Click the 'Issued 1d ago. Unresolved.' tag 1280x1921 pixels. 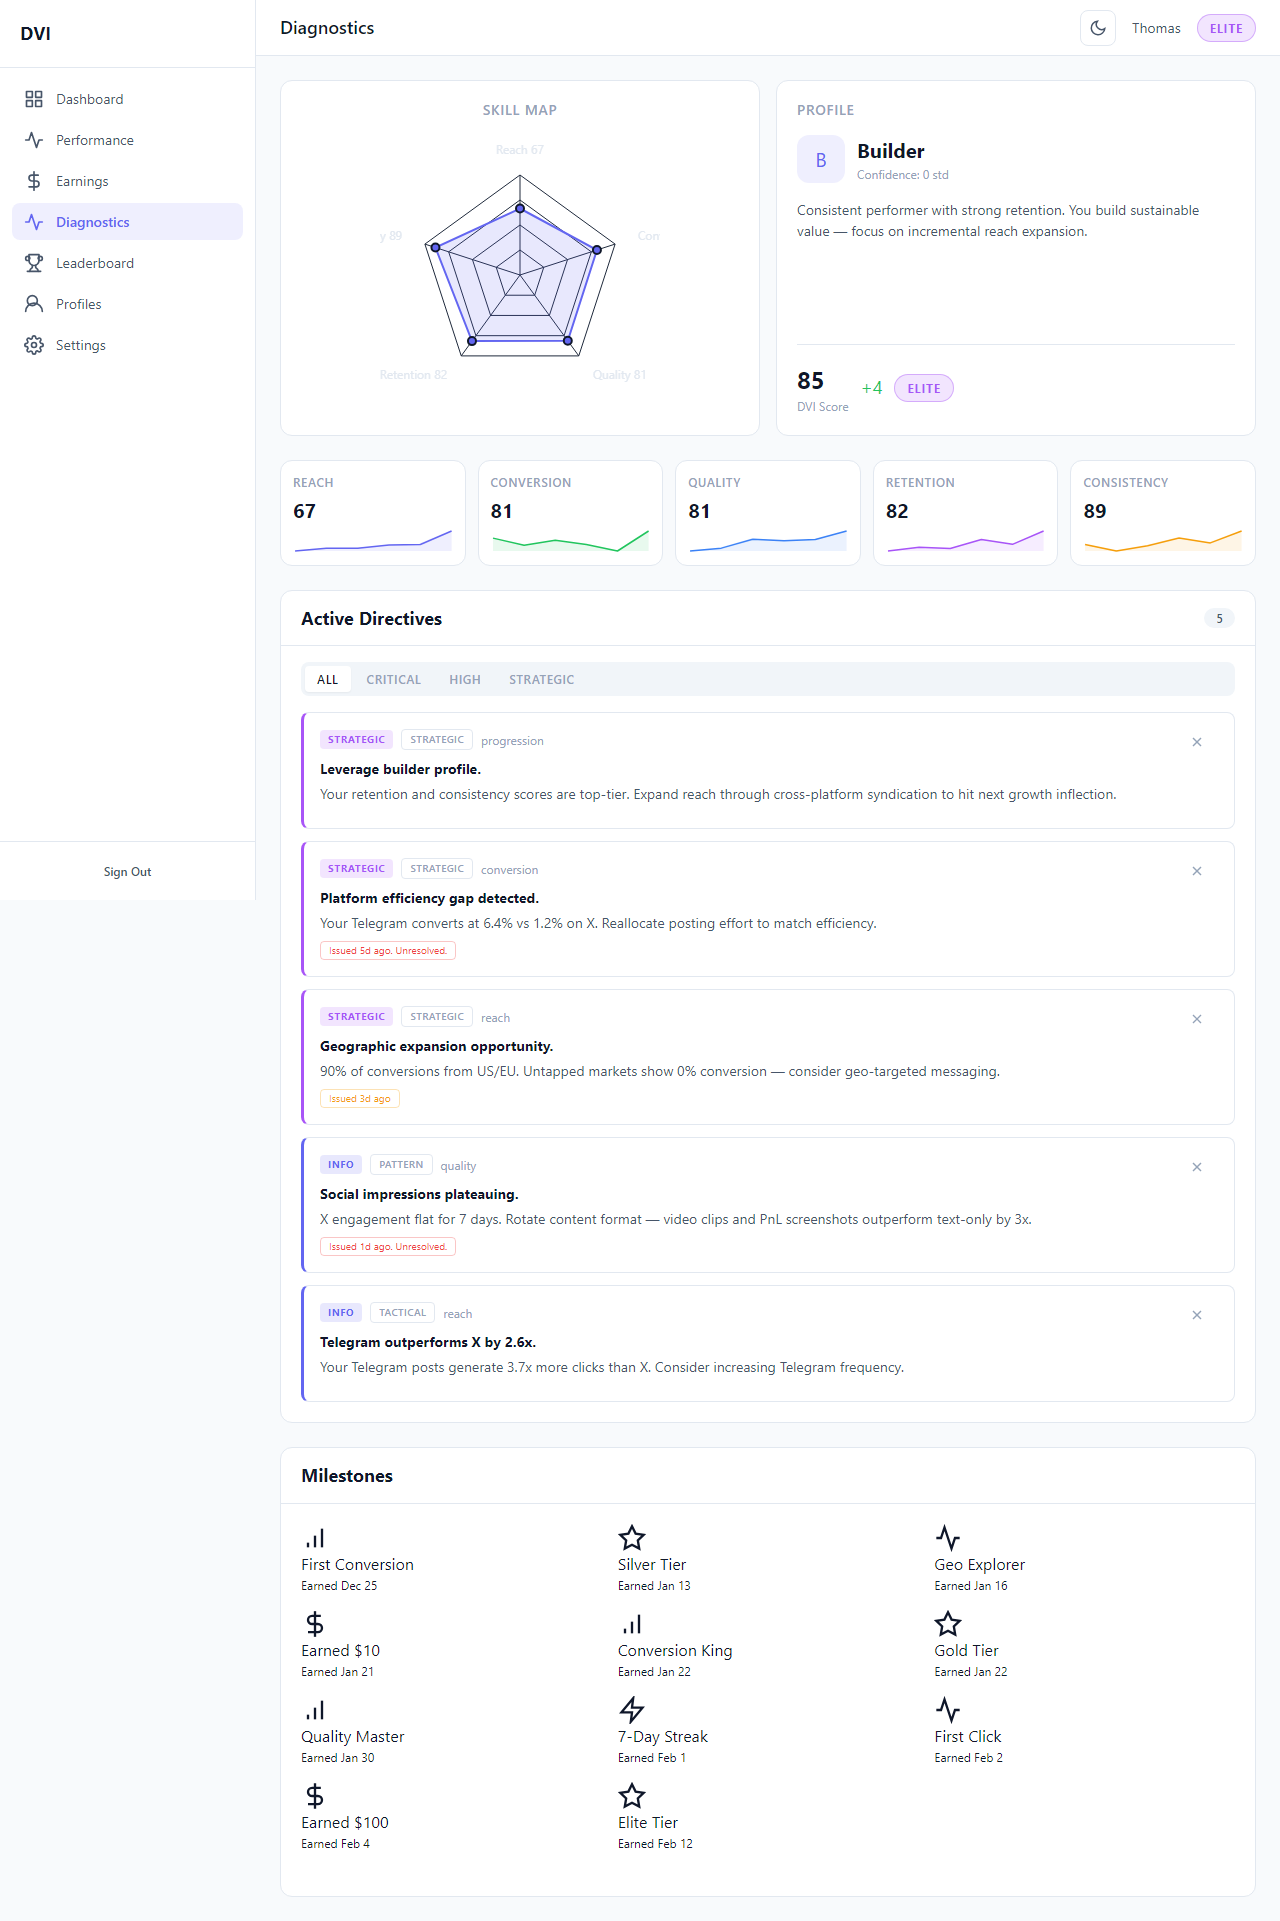point(388,1247)
